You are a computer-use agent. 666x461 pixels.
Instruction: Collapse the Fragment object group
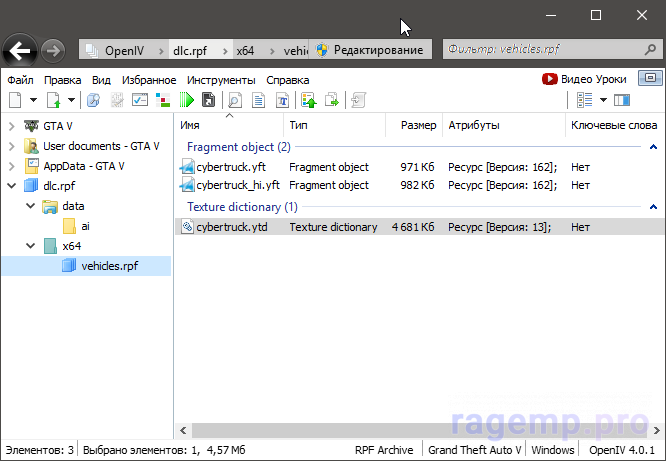pos(653,147)
